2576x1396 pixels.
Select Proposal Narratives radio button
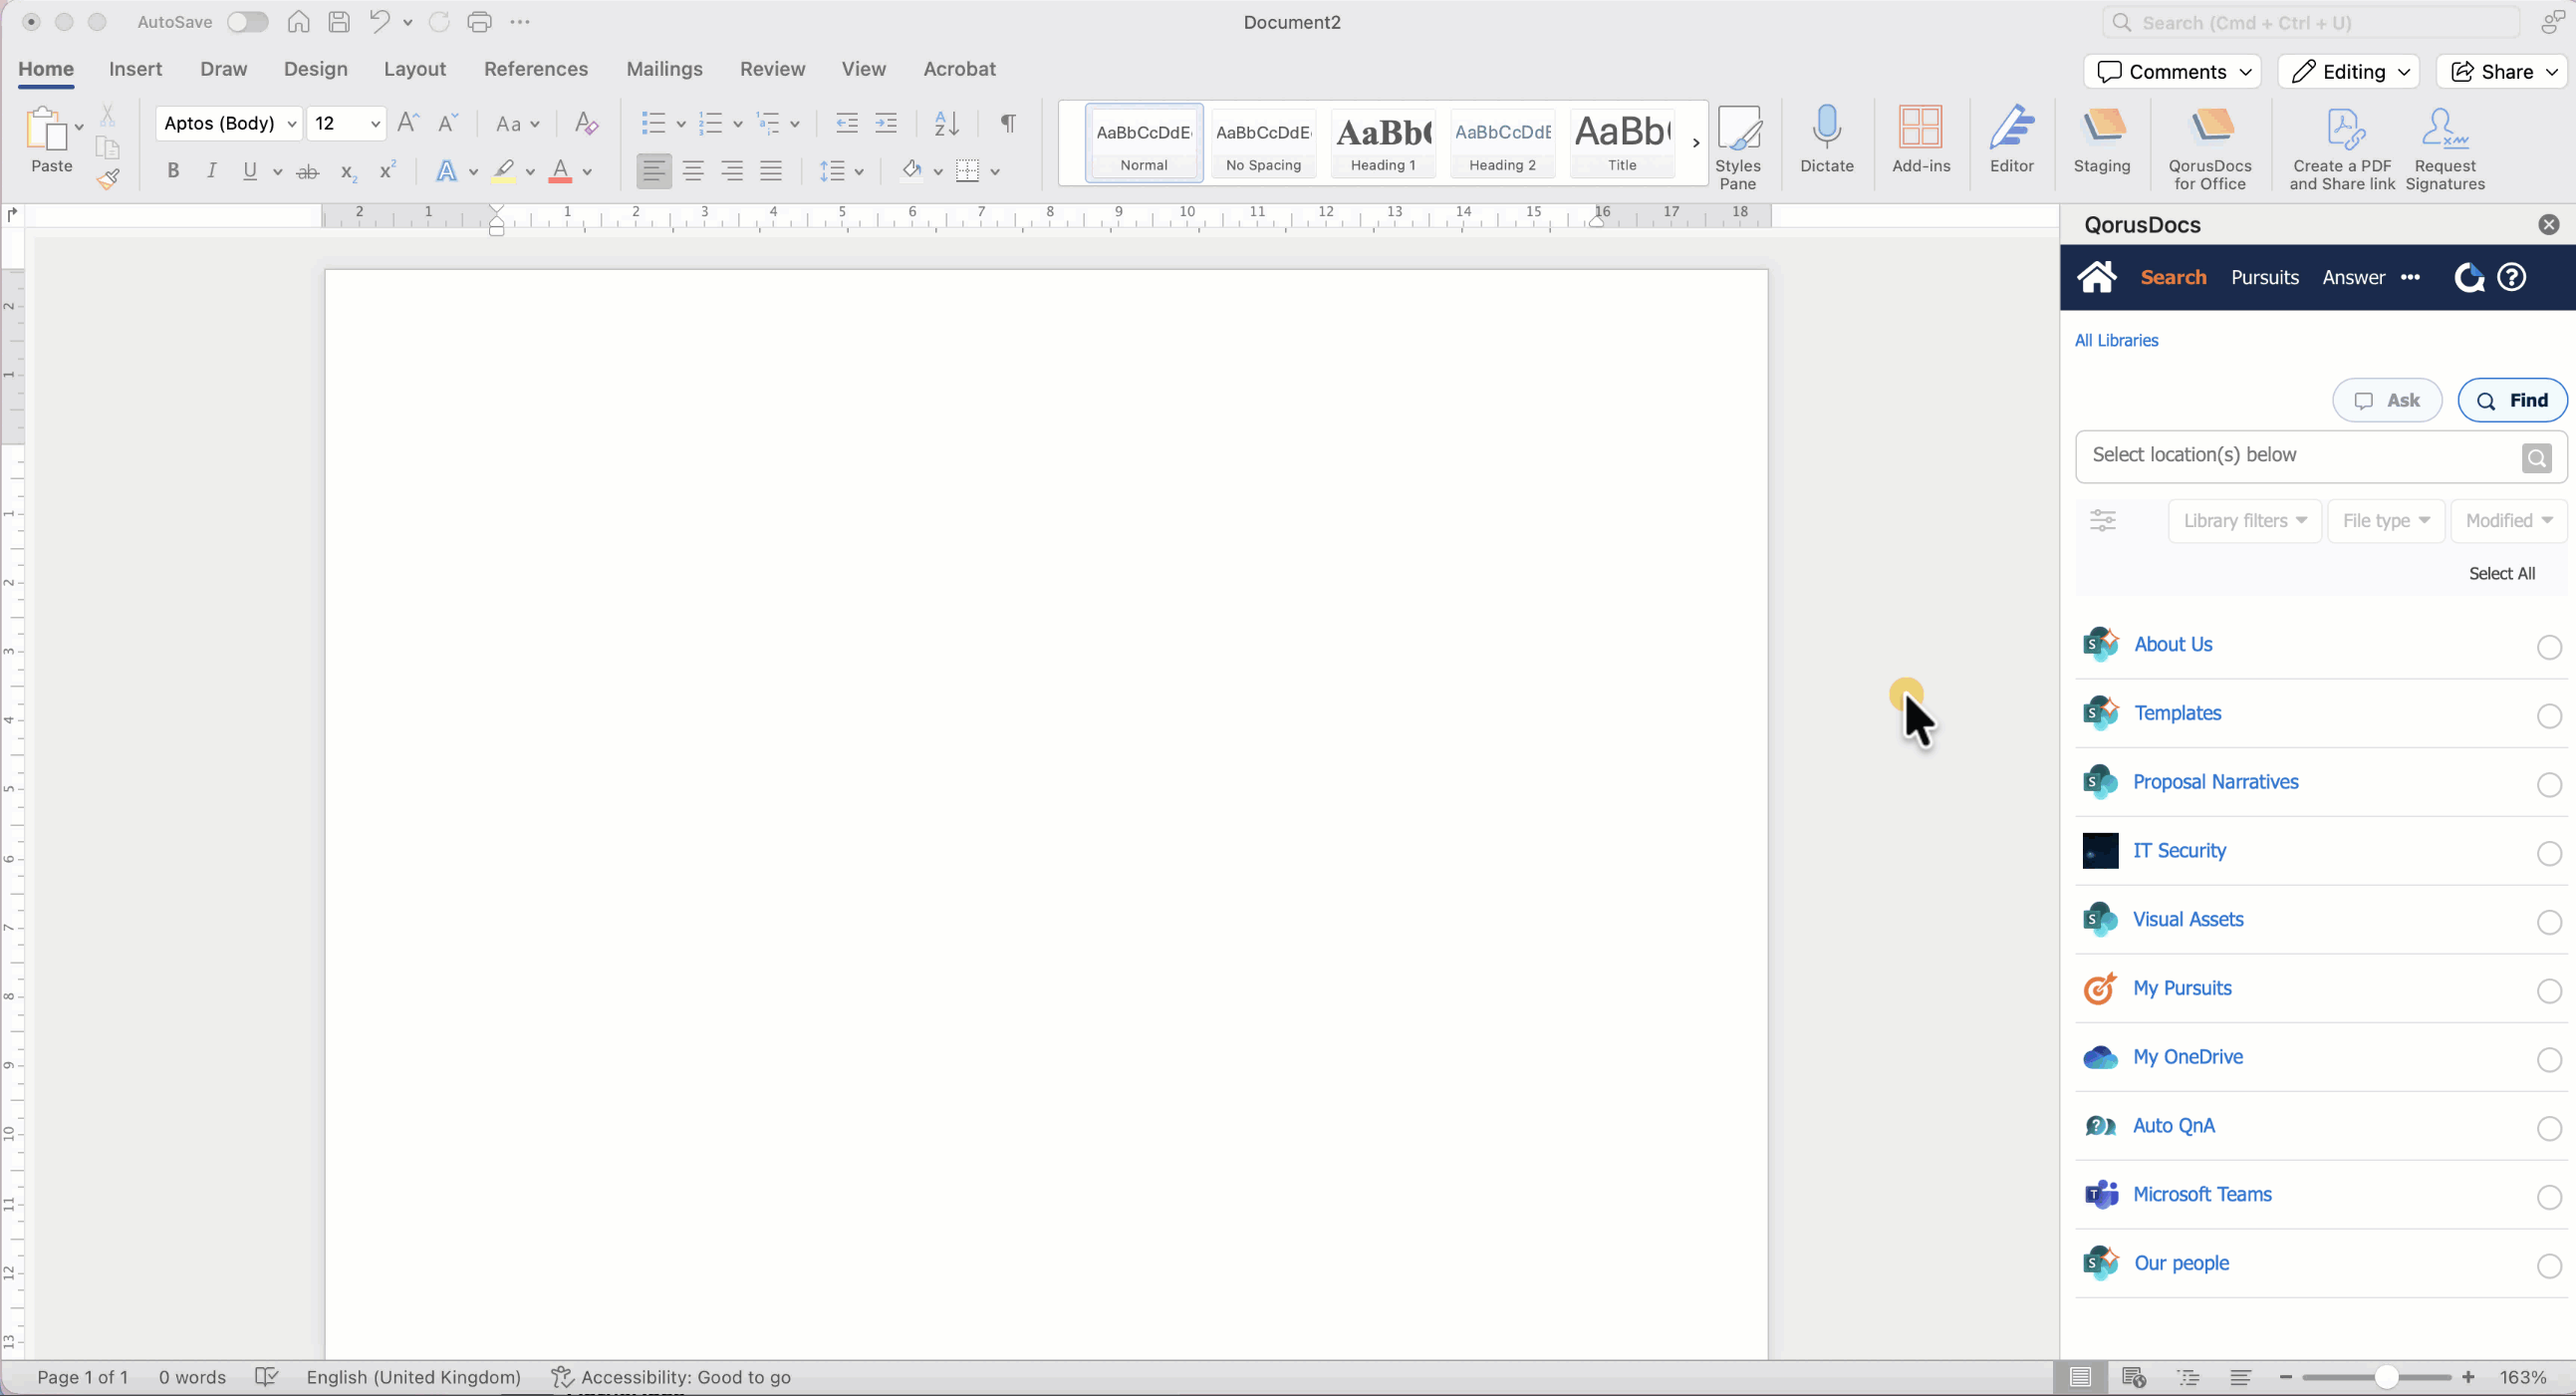[2549, 785]
